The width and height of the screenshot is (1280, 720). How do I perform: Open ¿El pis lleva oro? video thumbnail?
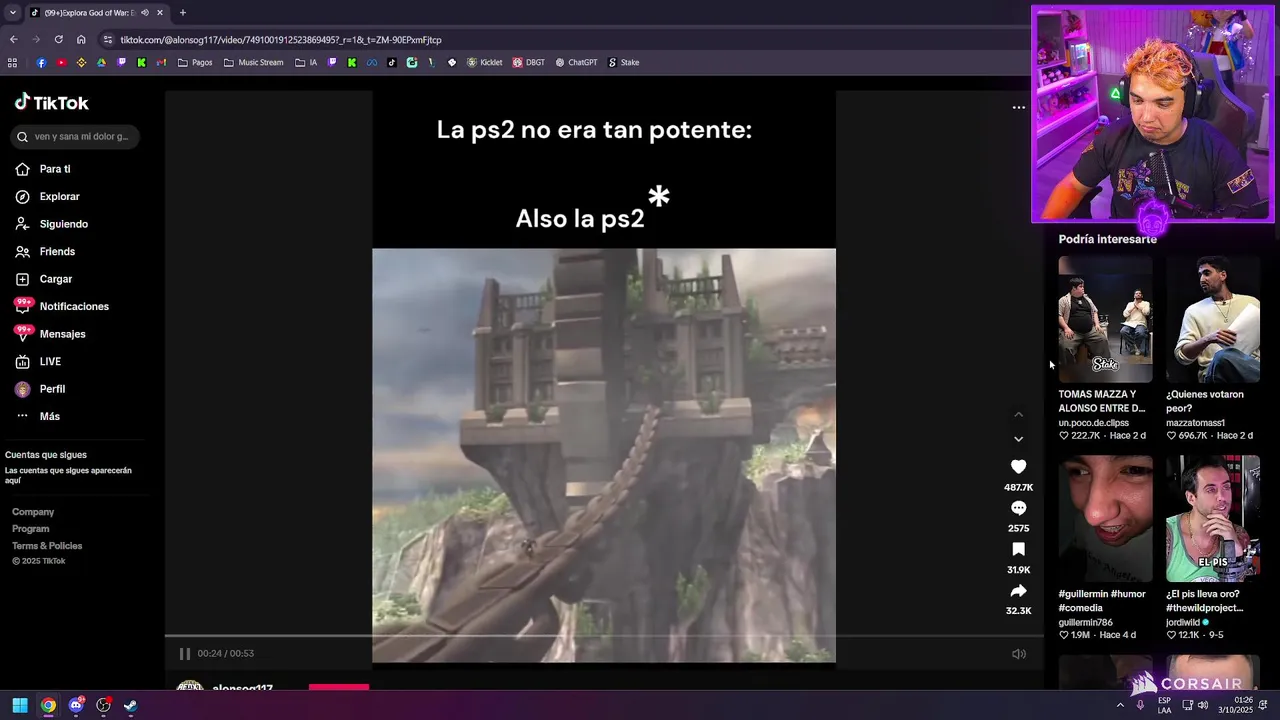[1213, 519]
